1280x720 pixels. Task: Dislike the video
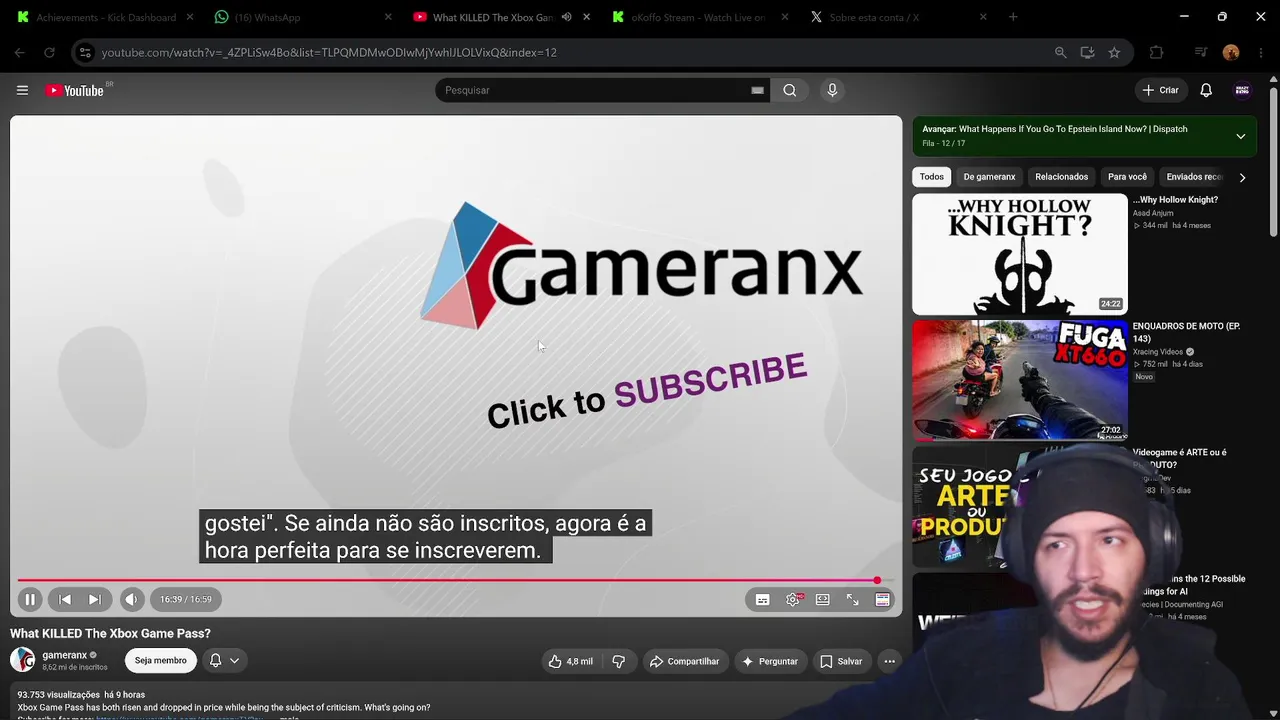[619, 661]
